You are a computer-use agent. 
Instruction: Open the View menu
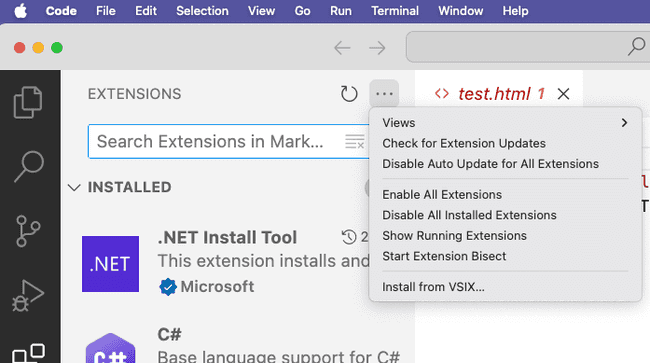(262, 11)
